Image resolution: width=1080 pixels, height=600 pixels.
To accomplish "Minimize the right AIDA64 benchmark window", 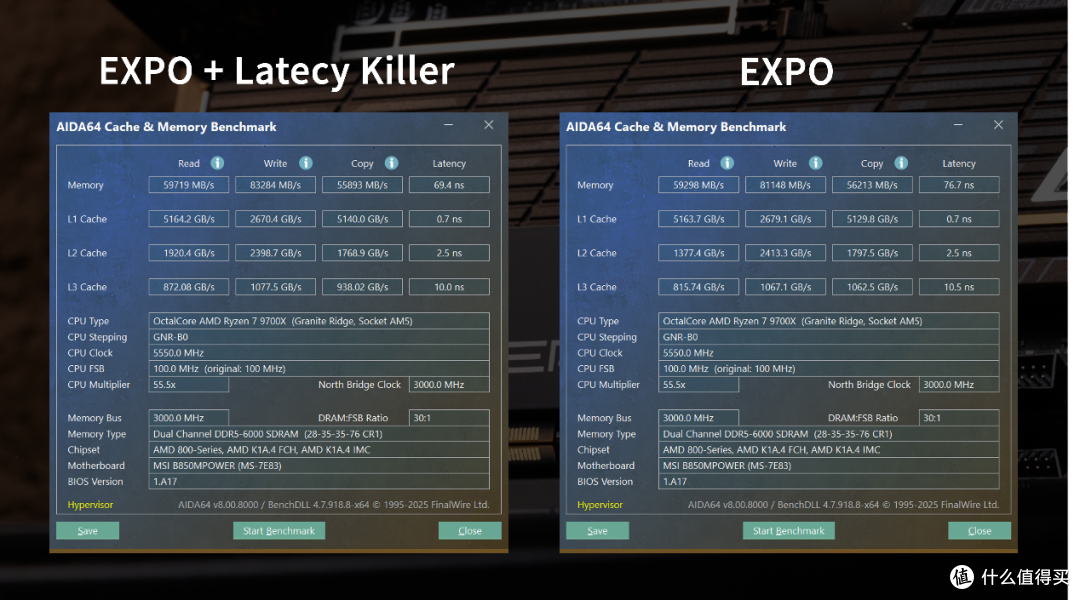I will (958, 125).
